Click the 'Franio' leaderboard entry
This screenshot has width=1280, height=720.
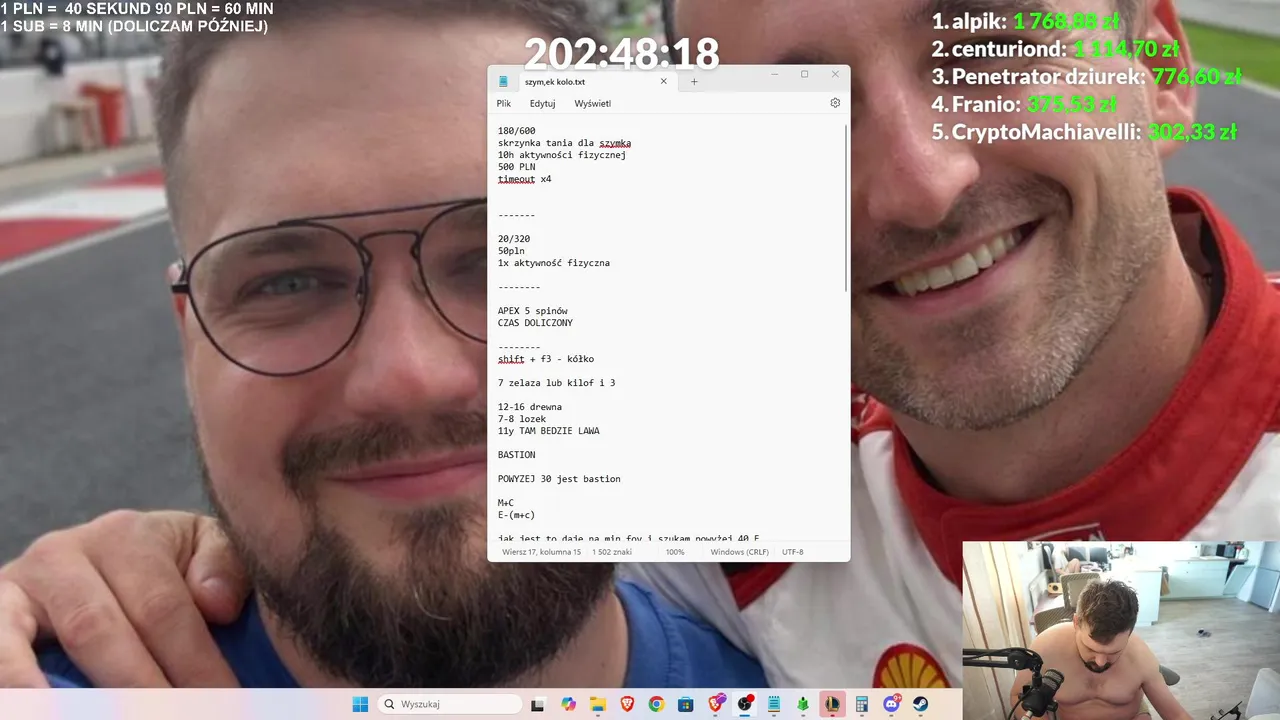pos(1024,103)
